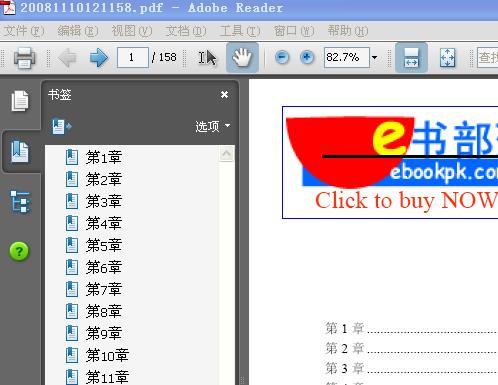Click the Adobe PDF icon in title bar
498x385 pixels.
tap(8, 7)
